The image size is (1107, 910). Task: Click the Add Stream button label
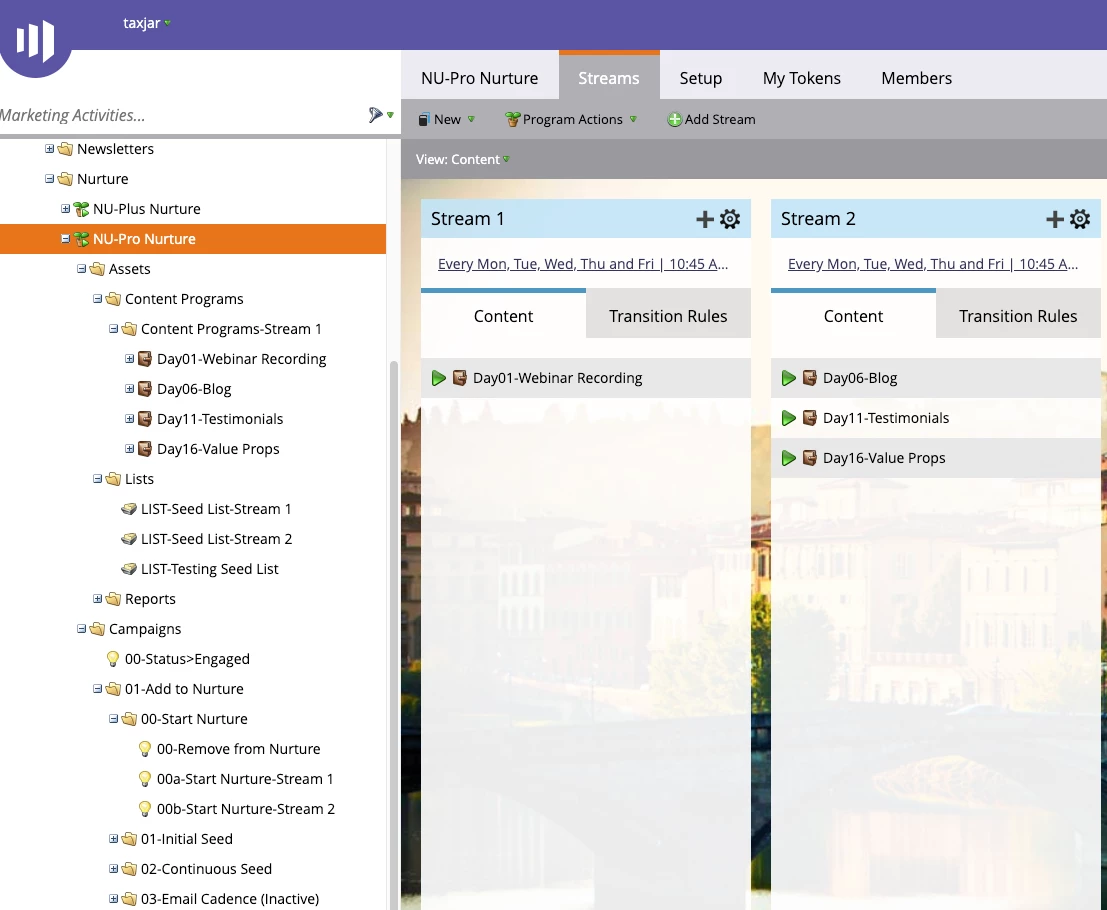click(x=719, y=120)
